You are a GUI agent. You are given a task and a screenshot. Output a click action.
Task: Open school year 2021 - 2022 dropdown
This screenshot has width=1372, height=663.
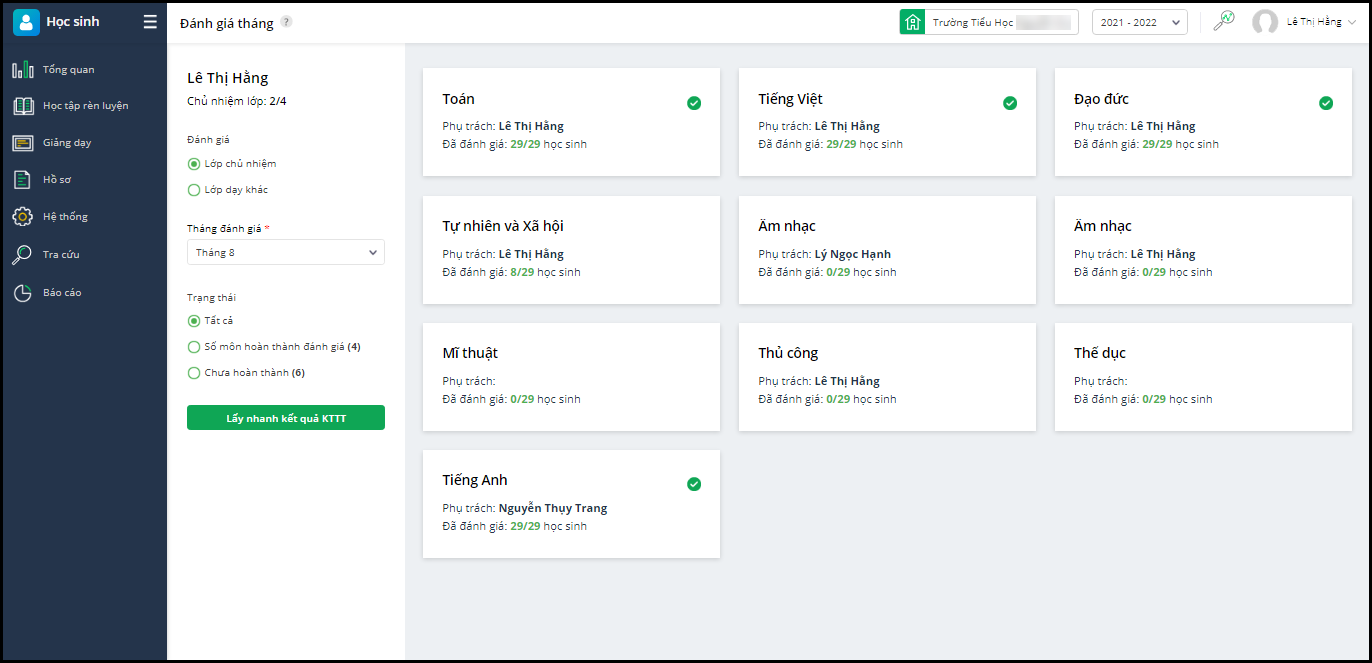click(1139, 22)
